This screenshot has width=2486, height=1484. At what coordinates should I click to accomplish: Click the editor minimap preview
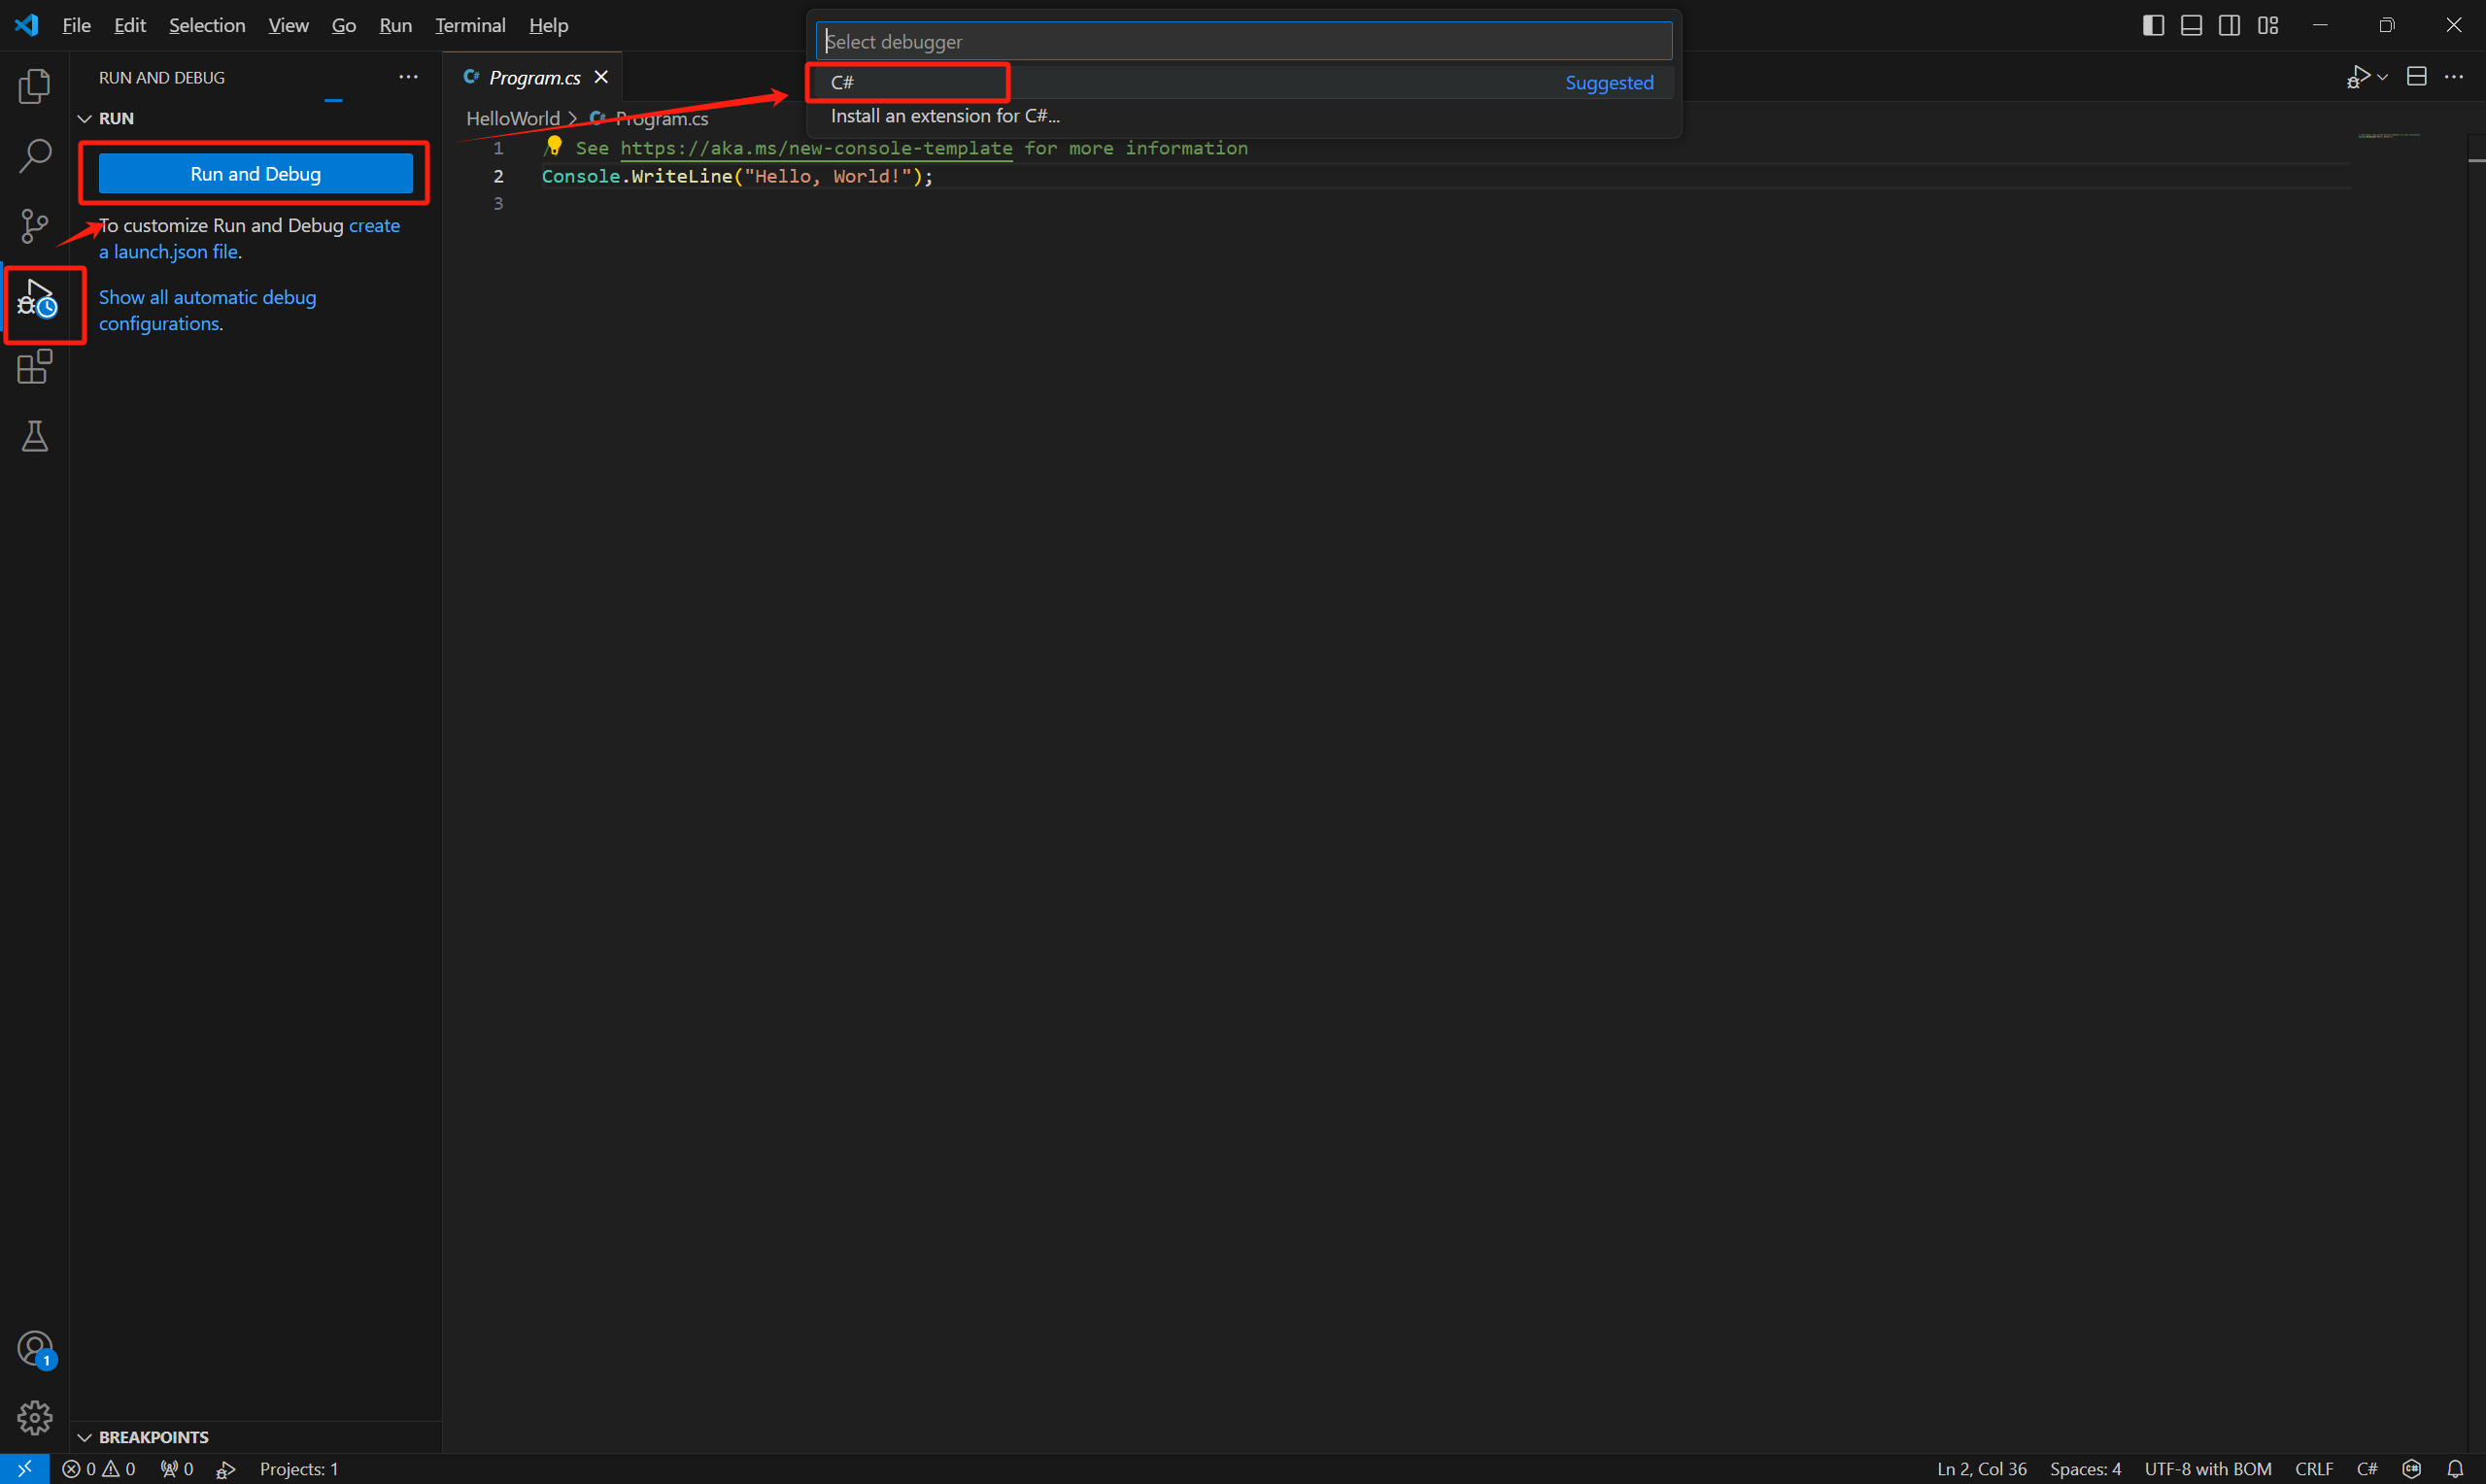click(x=2389, y=135)
